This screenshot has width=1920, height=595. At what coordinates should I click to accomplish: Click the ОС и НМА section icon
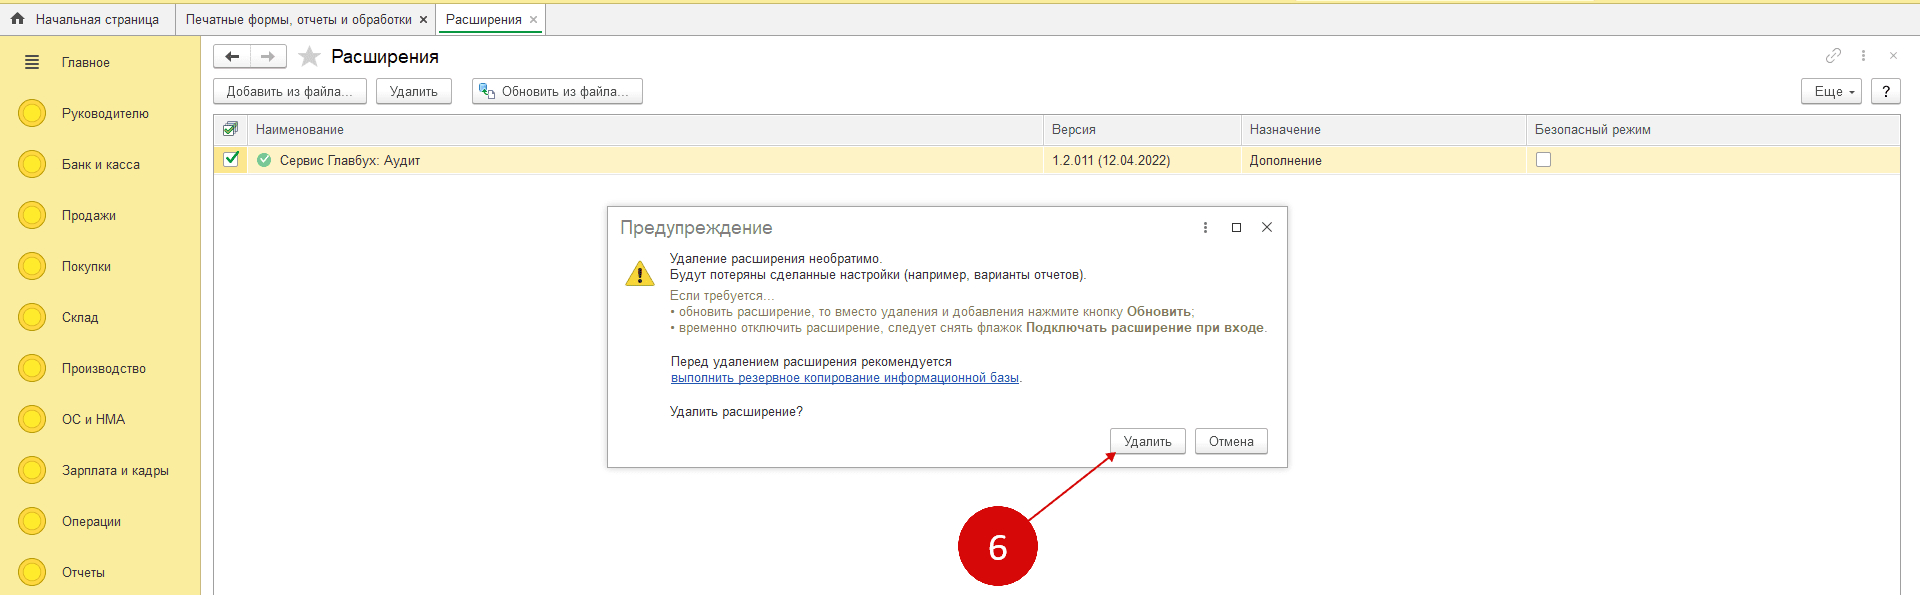pos(32,419)
